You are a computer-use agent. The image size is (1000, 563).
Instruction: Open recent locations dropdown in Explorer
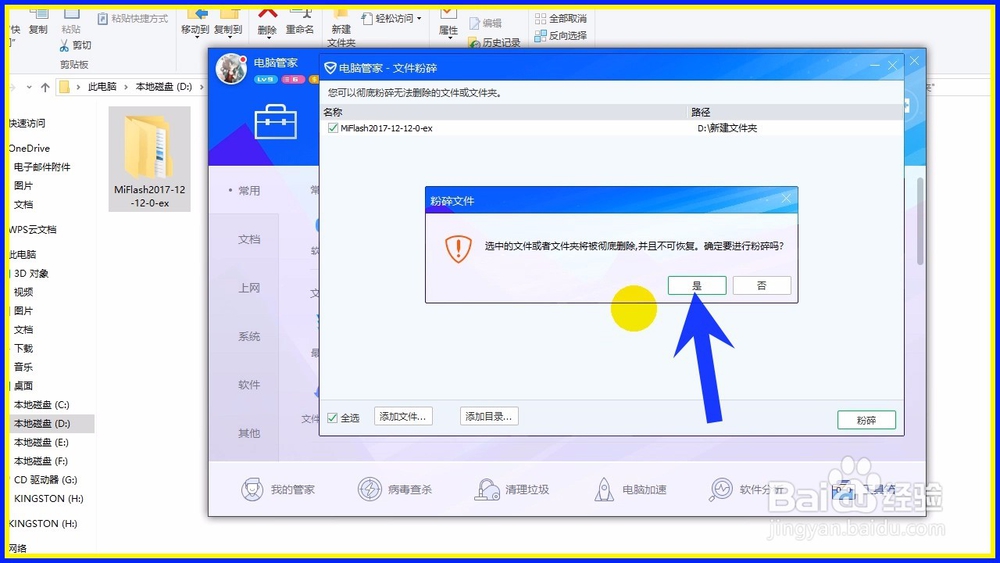(29, 87)
